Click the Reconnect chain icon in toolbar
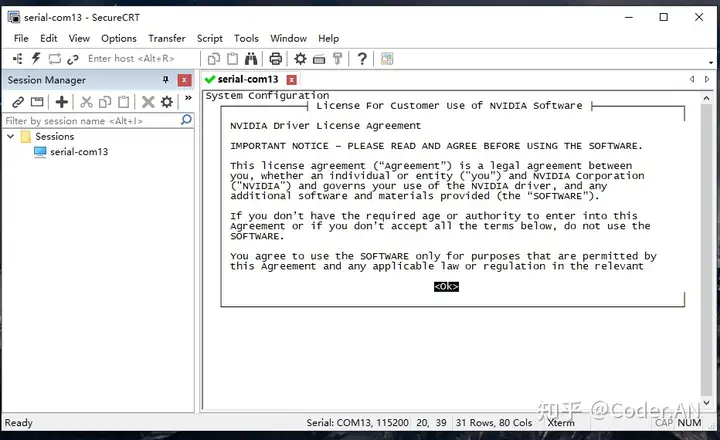This screenshot has width=720, height=440. click(x=73, y=59)
